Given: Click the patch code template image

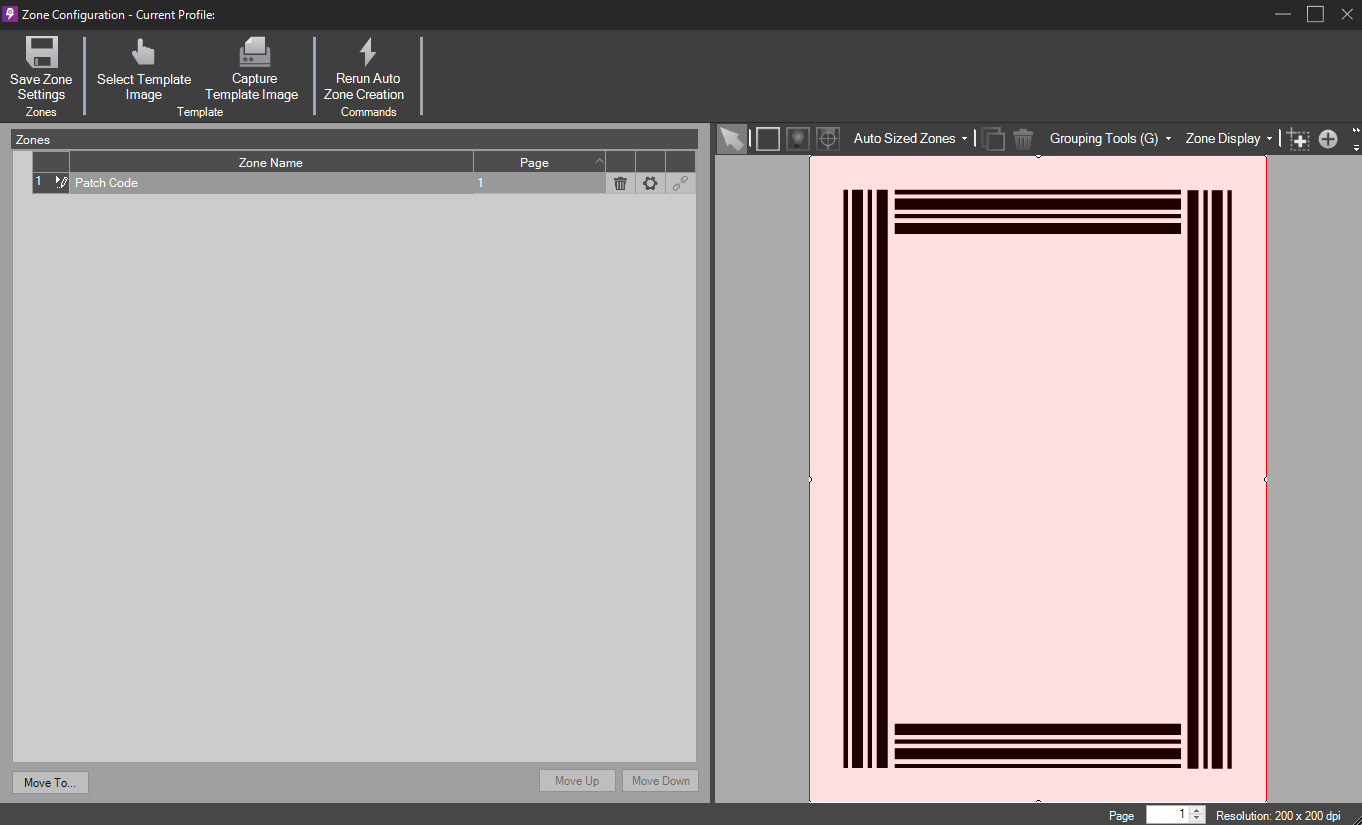Looking at the screenshot, I should pos(1038,479).
